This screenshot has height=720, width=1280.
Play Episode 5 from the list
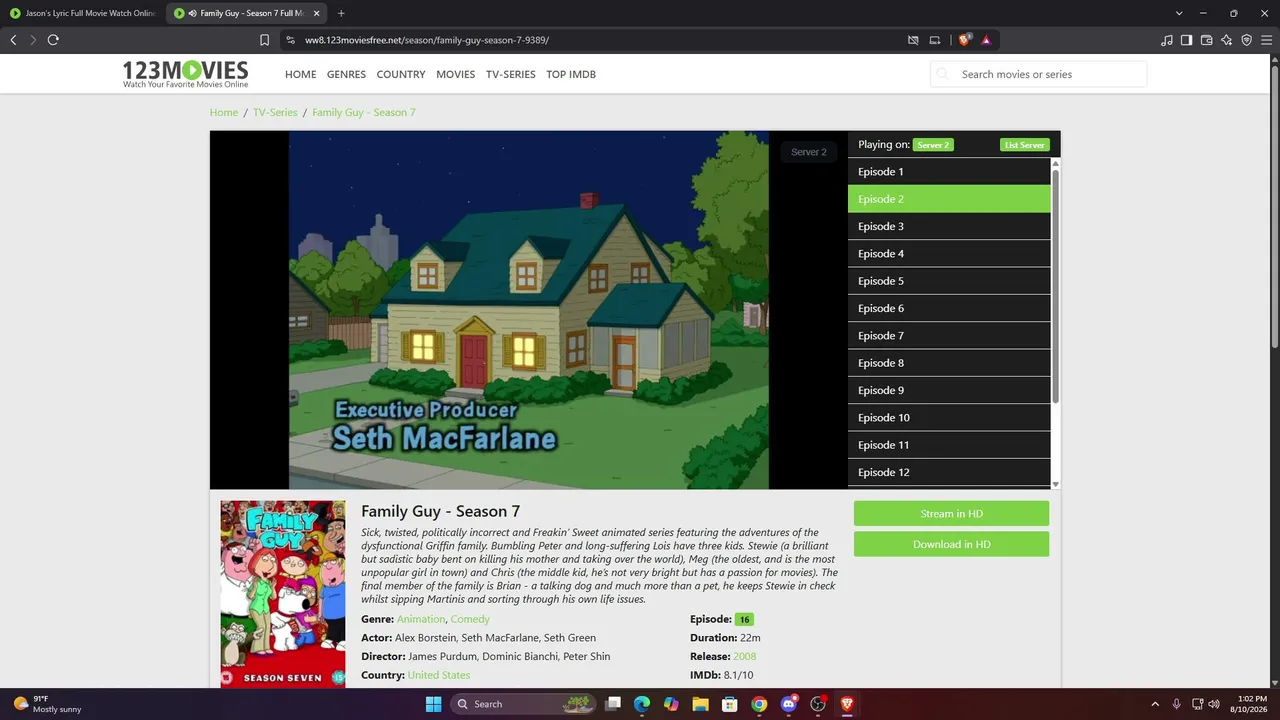(x=949, y=281)
